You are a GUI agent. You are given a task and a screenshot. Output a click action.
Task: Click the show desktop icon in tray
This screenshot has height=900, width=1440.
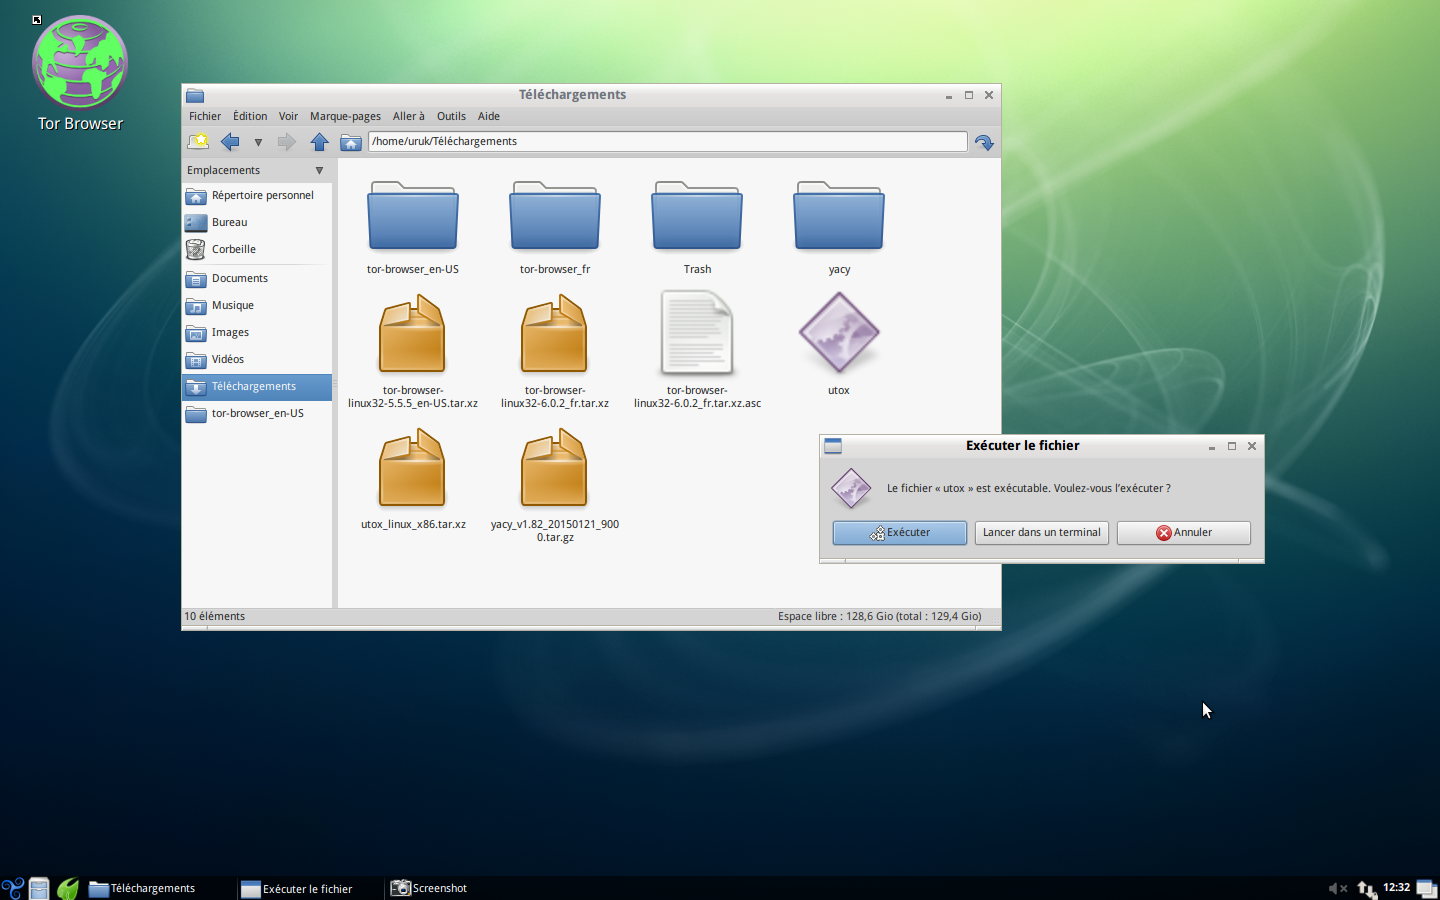1427,888
